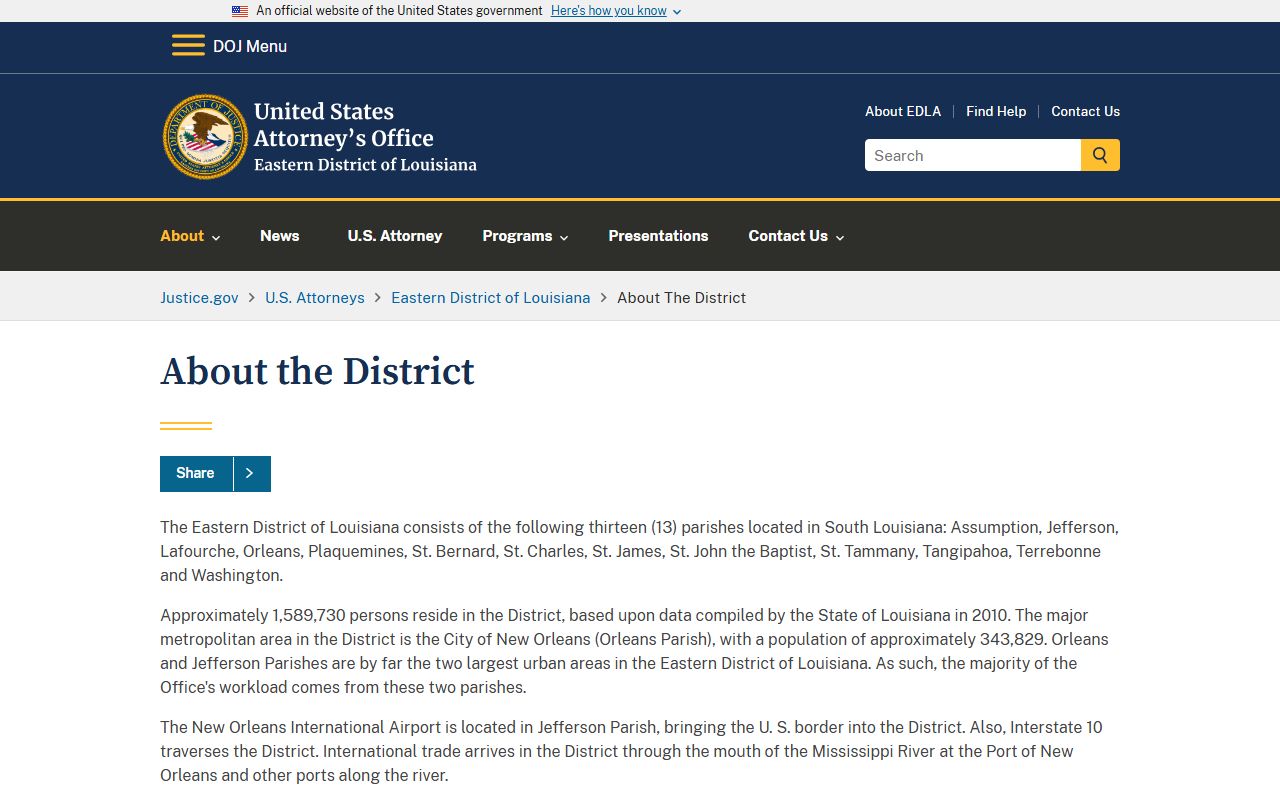Expand the Programs menu chevron
Viewport: 1280px width, 800px height.
pos(564,238)
